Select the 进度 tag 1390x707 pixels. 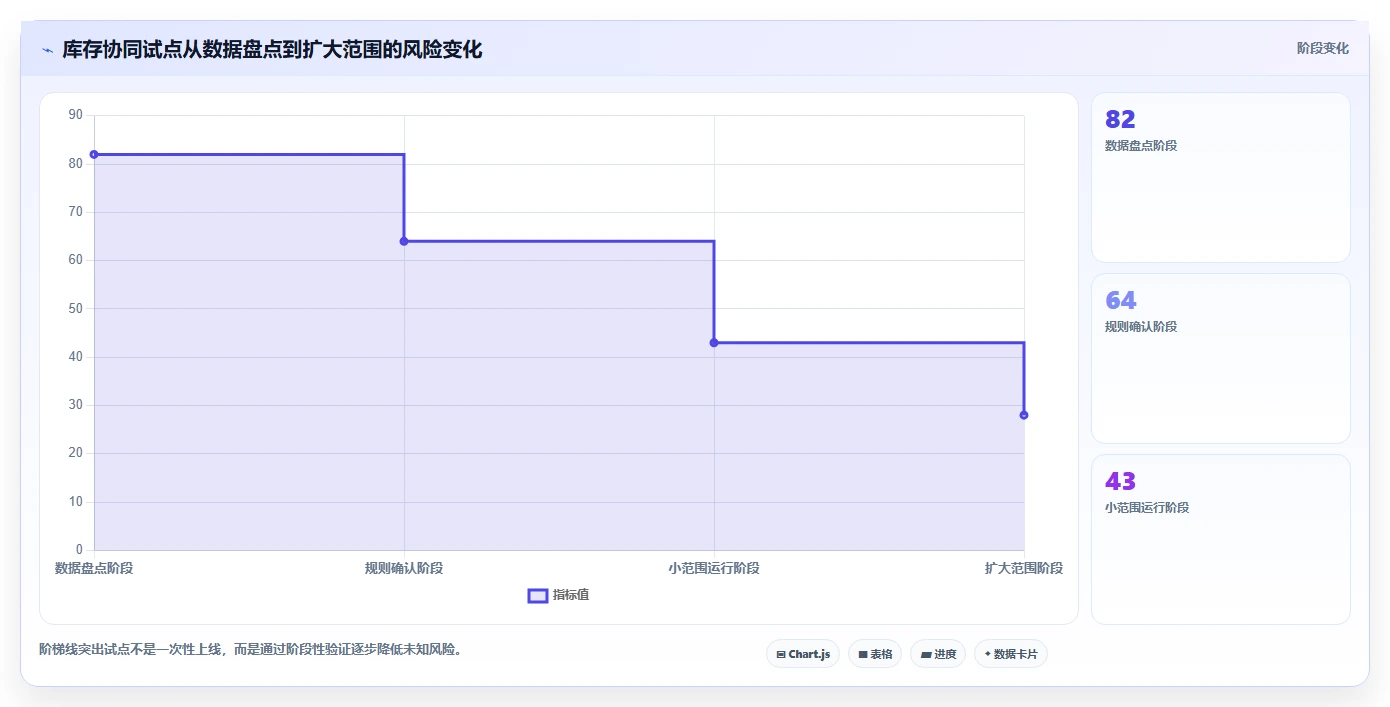pos(938,654)
